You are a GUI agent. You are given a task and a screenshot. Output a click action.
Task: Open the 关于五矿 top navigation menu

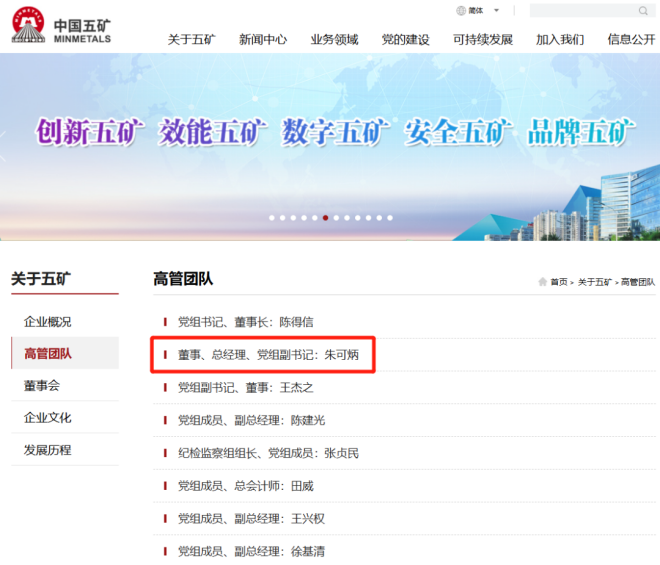click(191, 40)
